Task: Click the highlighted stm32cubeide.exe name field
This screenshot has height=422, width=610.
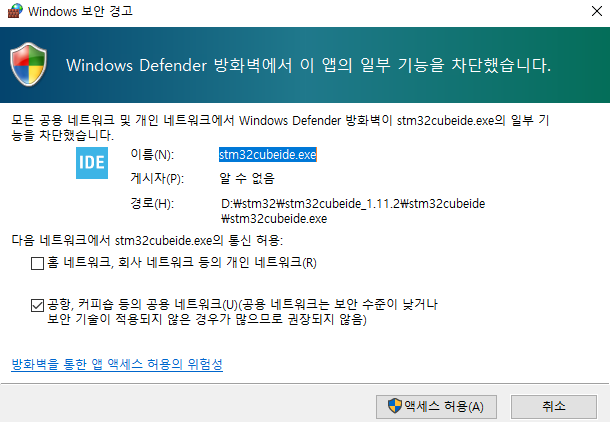Action: (x=268, y=154)
